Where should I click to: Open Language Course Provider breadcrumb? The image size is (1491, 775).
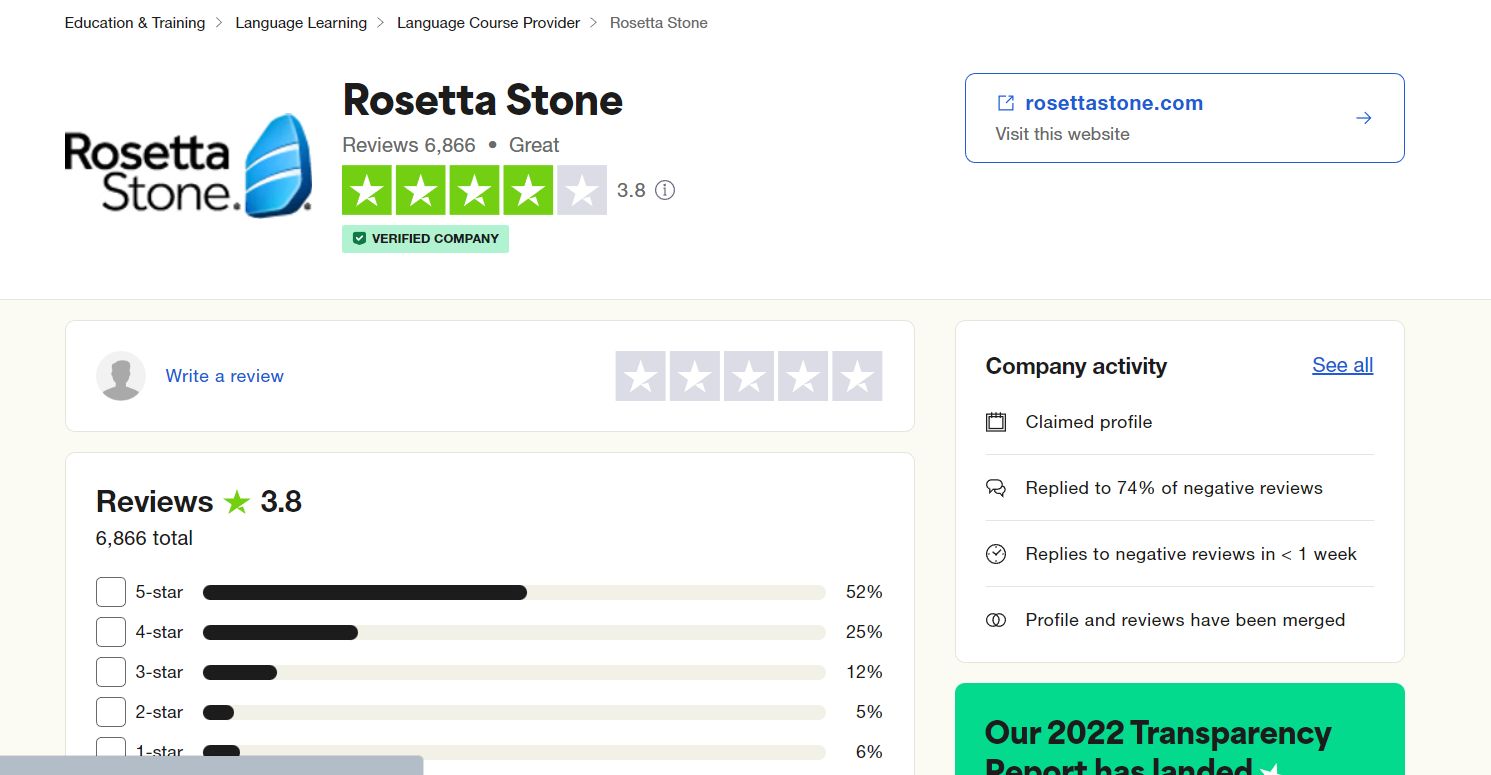pyautogui.click(x=488, y=22)
